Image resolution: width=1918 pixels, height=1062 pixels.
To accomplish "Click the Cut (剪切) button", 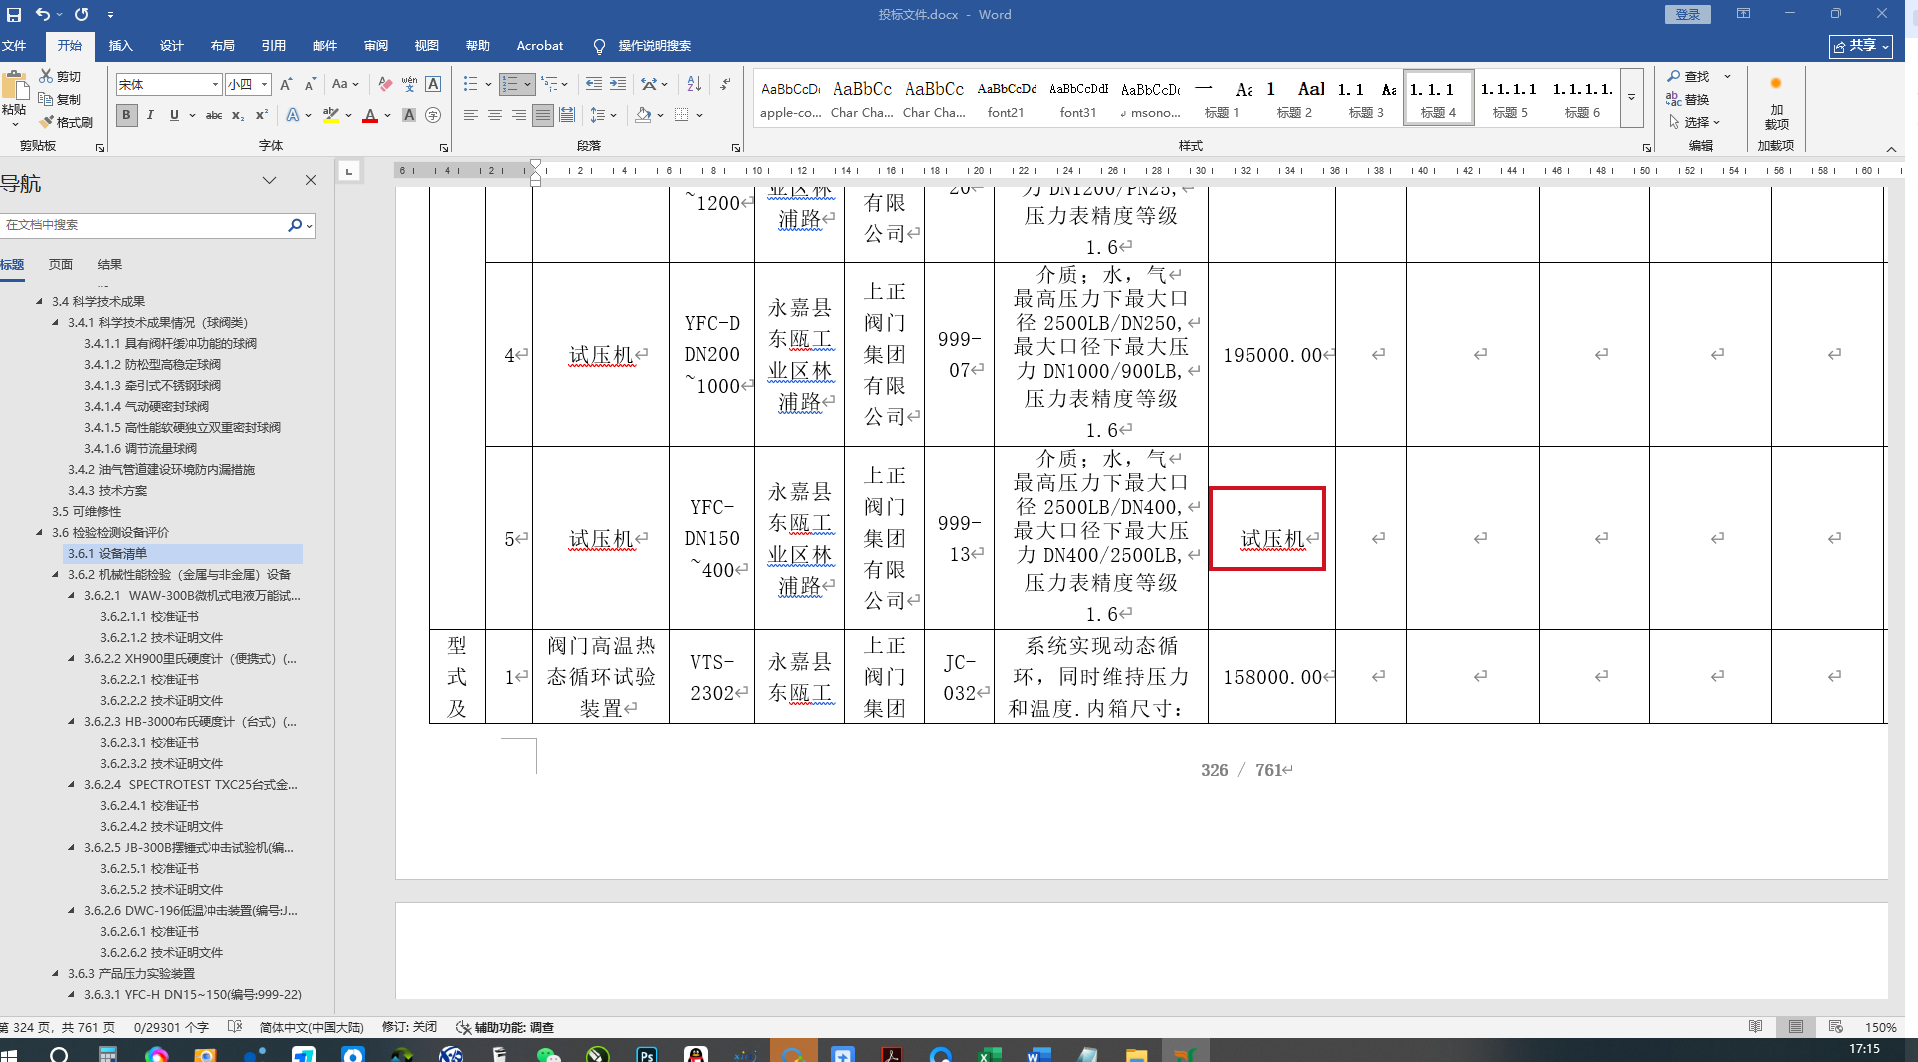I will click(60, 76).
